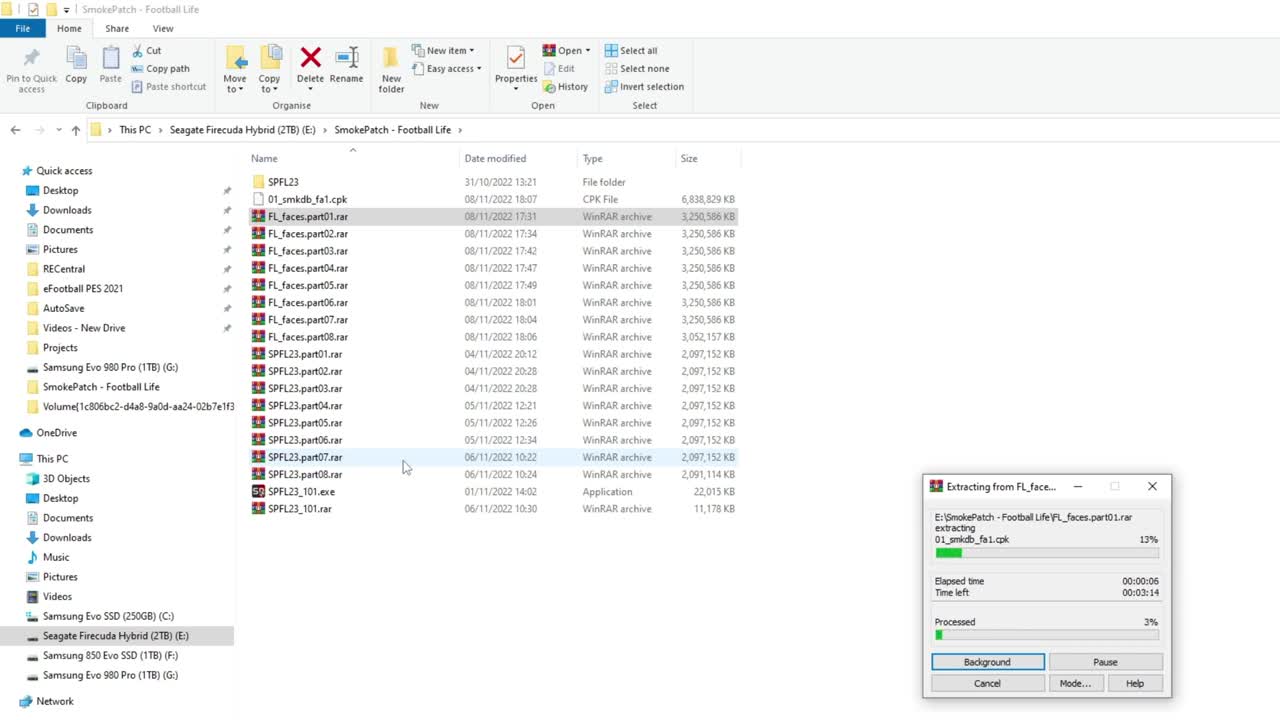This screenshot has height=720, width=1280.
Task: Click the Rename icon
Action: click(x=346, y=58)
